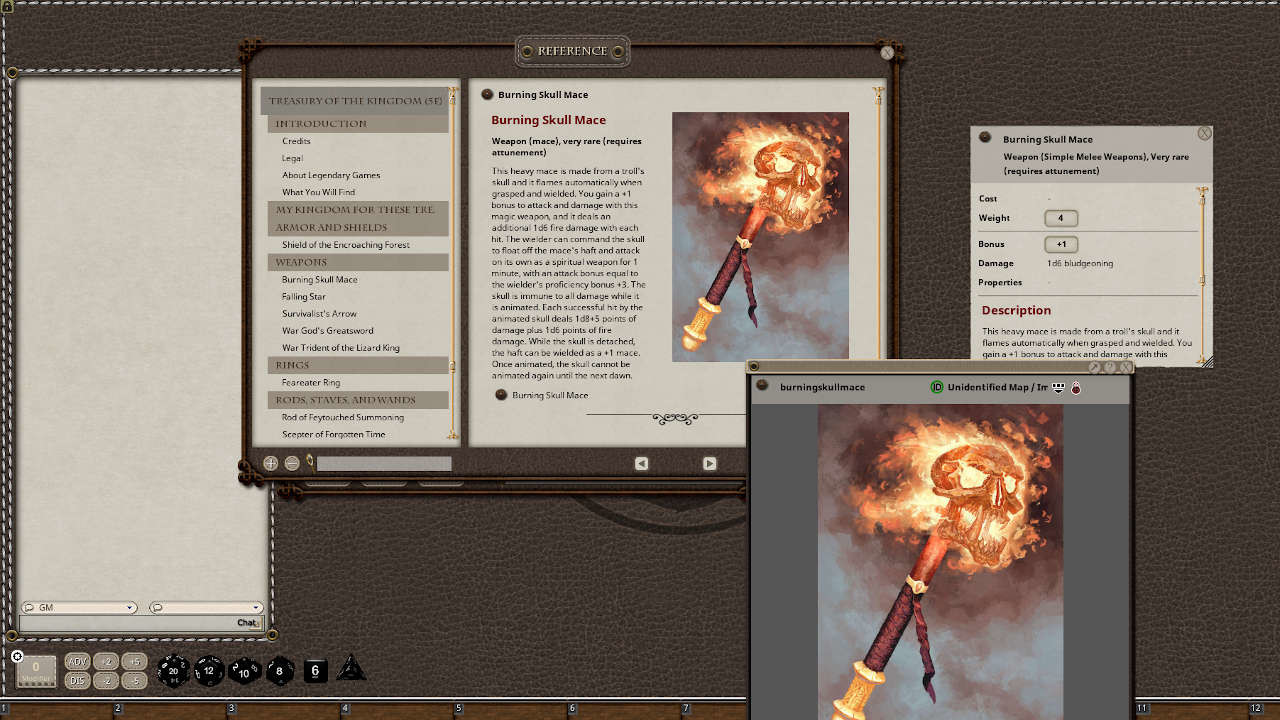The image size is (1280, 720).
Task: Zoom out using the minus magnifier icon
Action: (x=291, y=463)
